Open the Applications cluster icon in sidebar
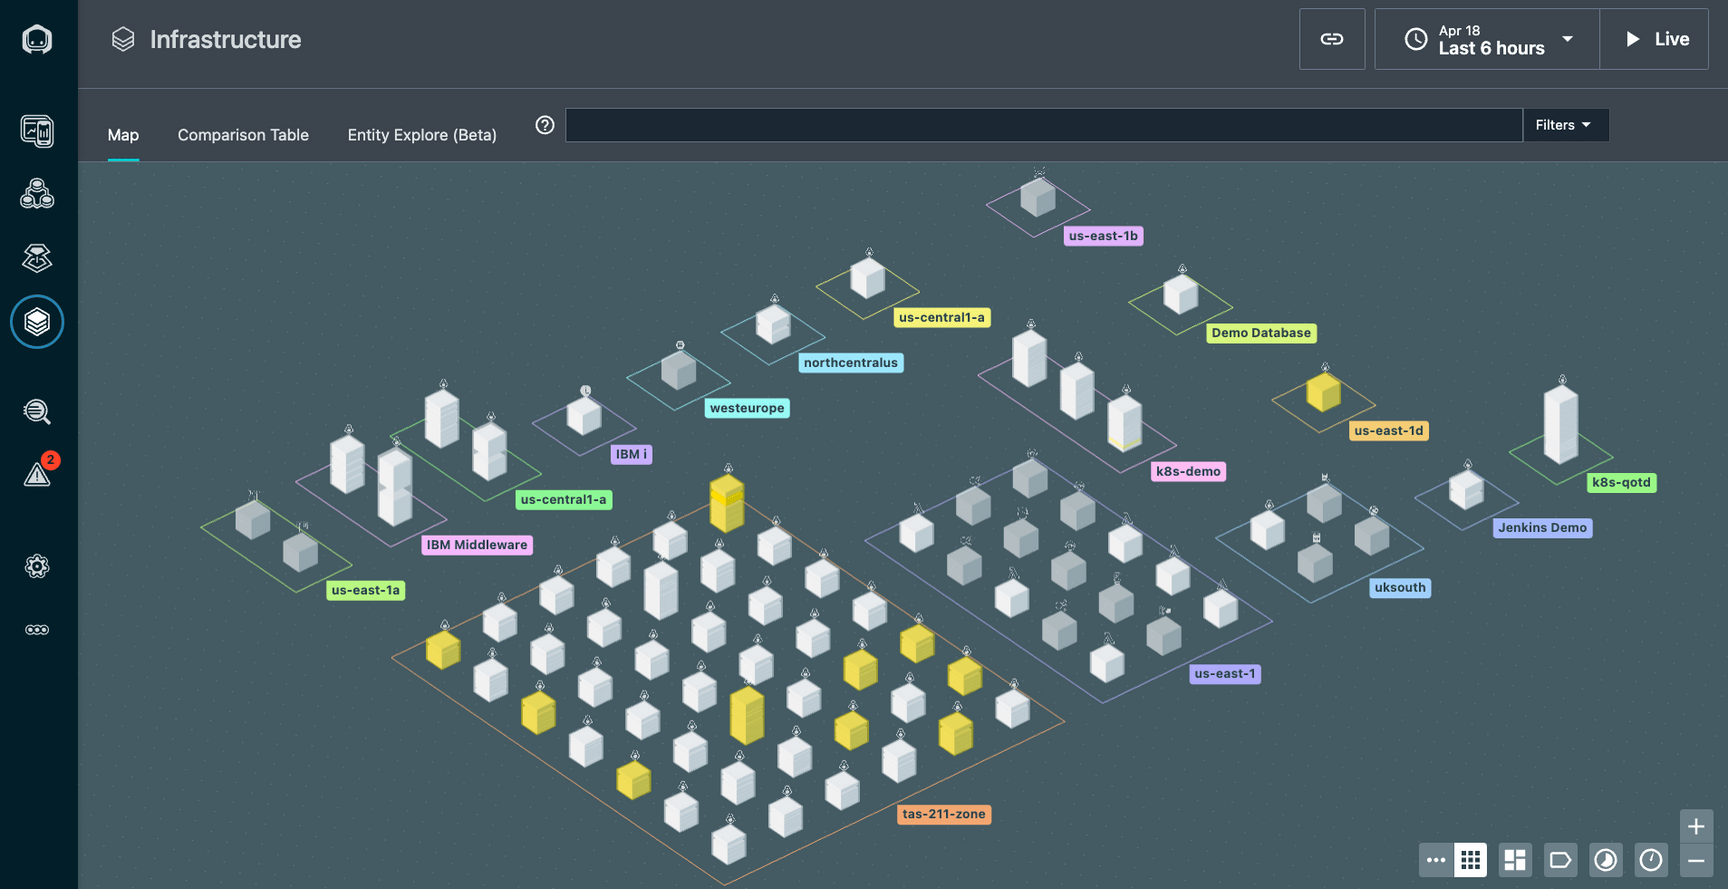1728x889 pixels. (37, 194)
